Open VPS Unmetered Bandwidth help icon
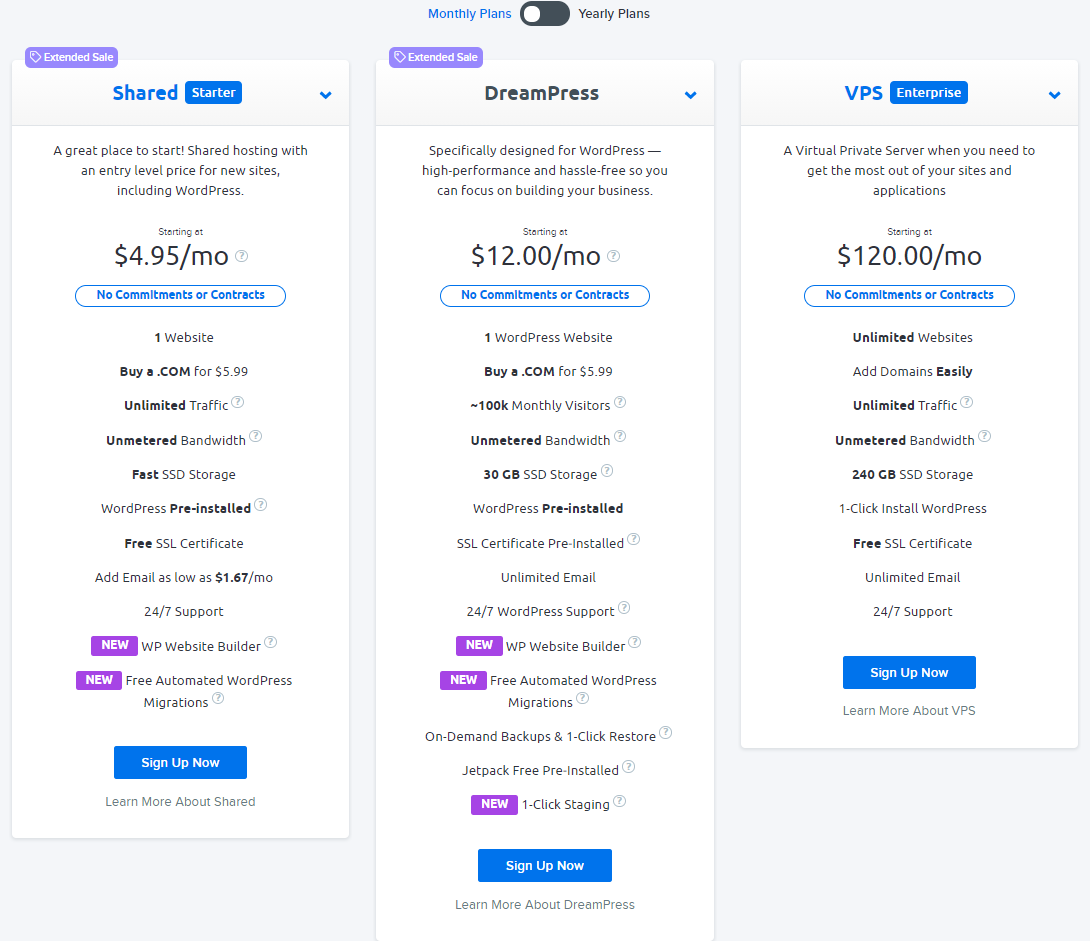The width and height of the screenshot is (1090, 941). 984,436
